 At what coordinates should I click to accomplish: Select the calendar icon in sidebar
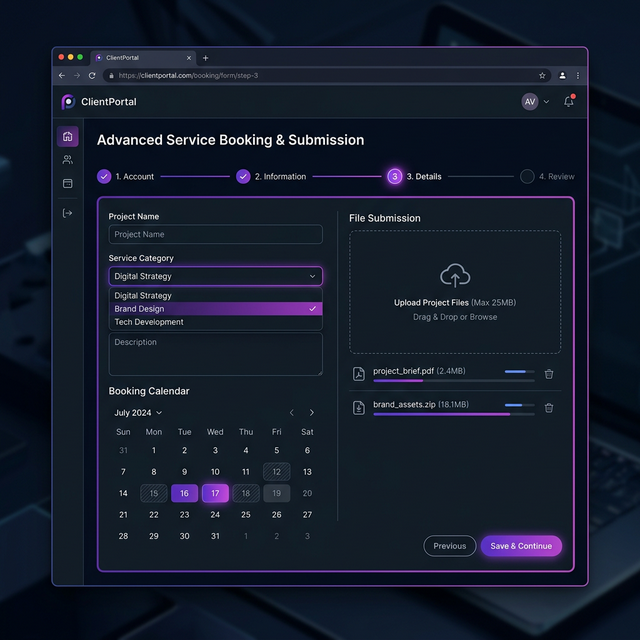67,184
